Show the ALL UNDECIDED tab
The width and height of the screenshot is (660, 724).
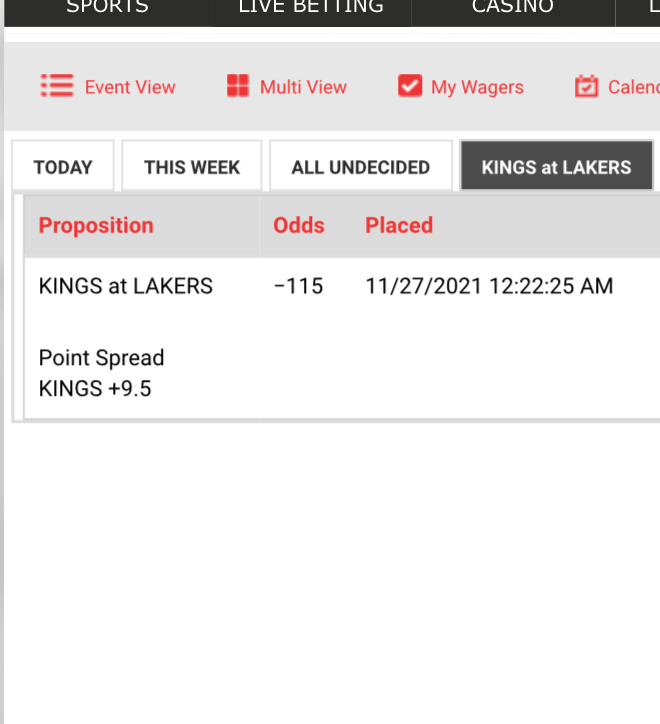[360, 167]
